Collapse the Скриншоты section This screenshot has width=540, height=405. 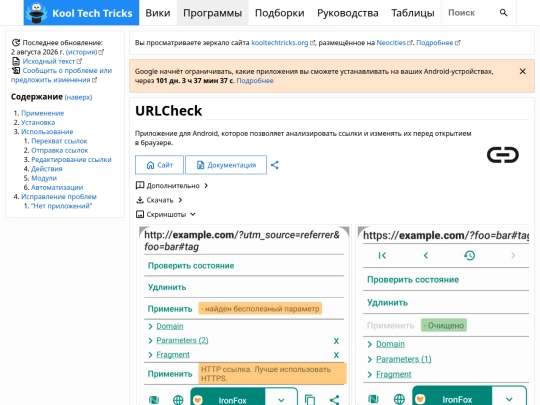(166, 215)
